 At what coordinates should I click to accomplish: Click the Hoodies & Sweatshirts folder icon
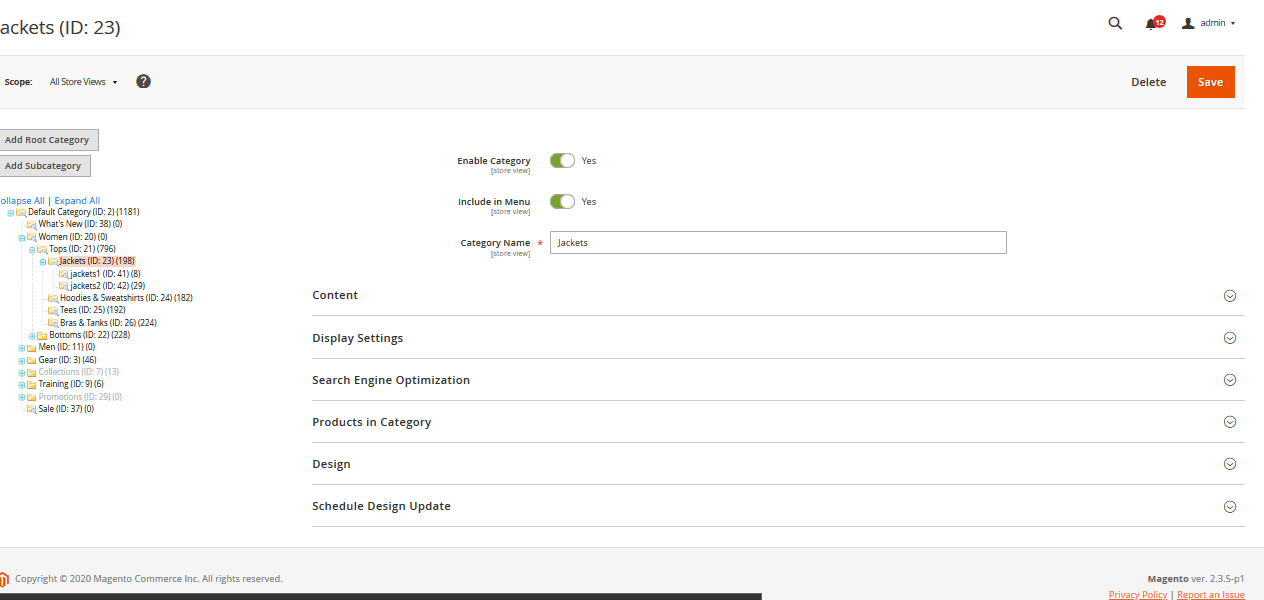tap(52, 297)
